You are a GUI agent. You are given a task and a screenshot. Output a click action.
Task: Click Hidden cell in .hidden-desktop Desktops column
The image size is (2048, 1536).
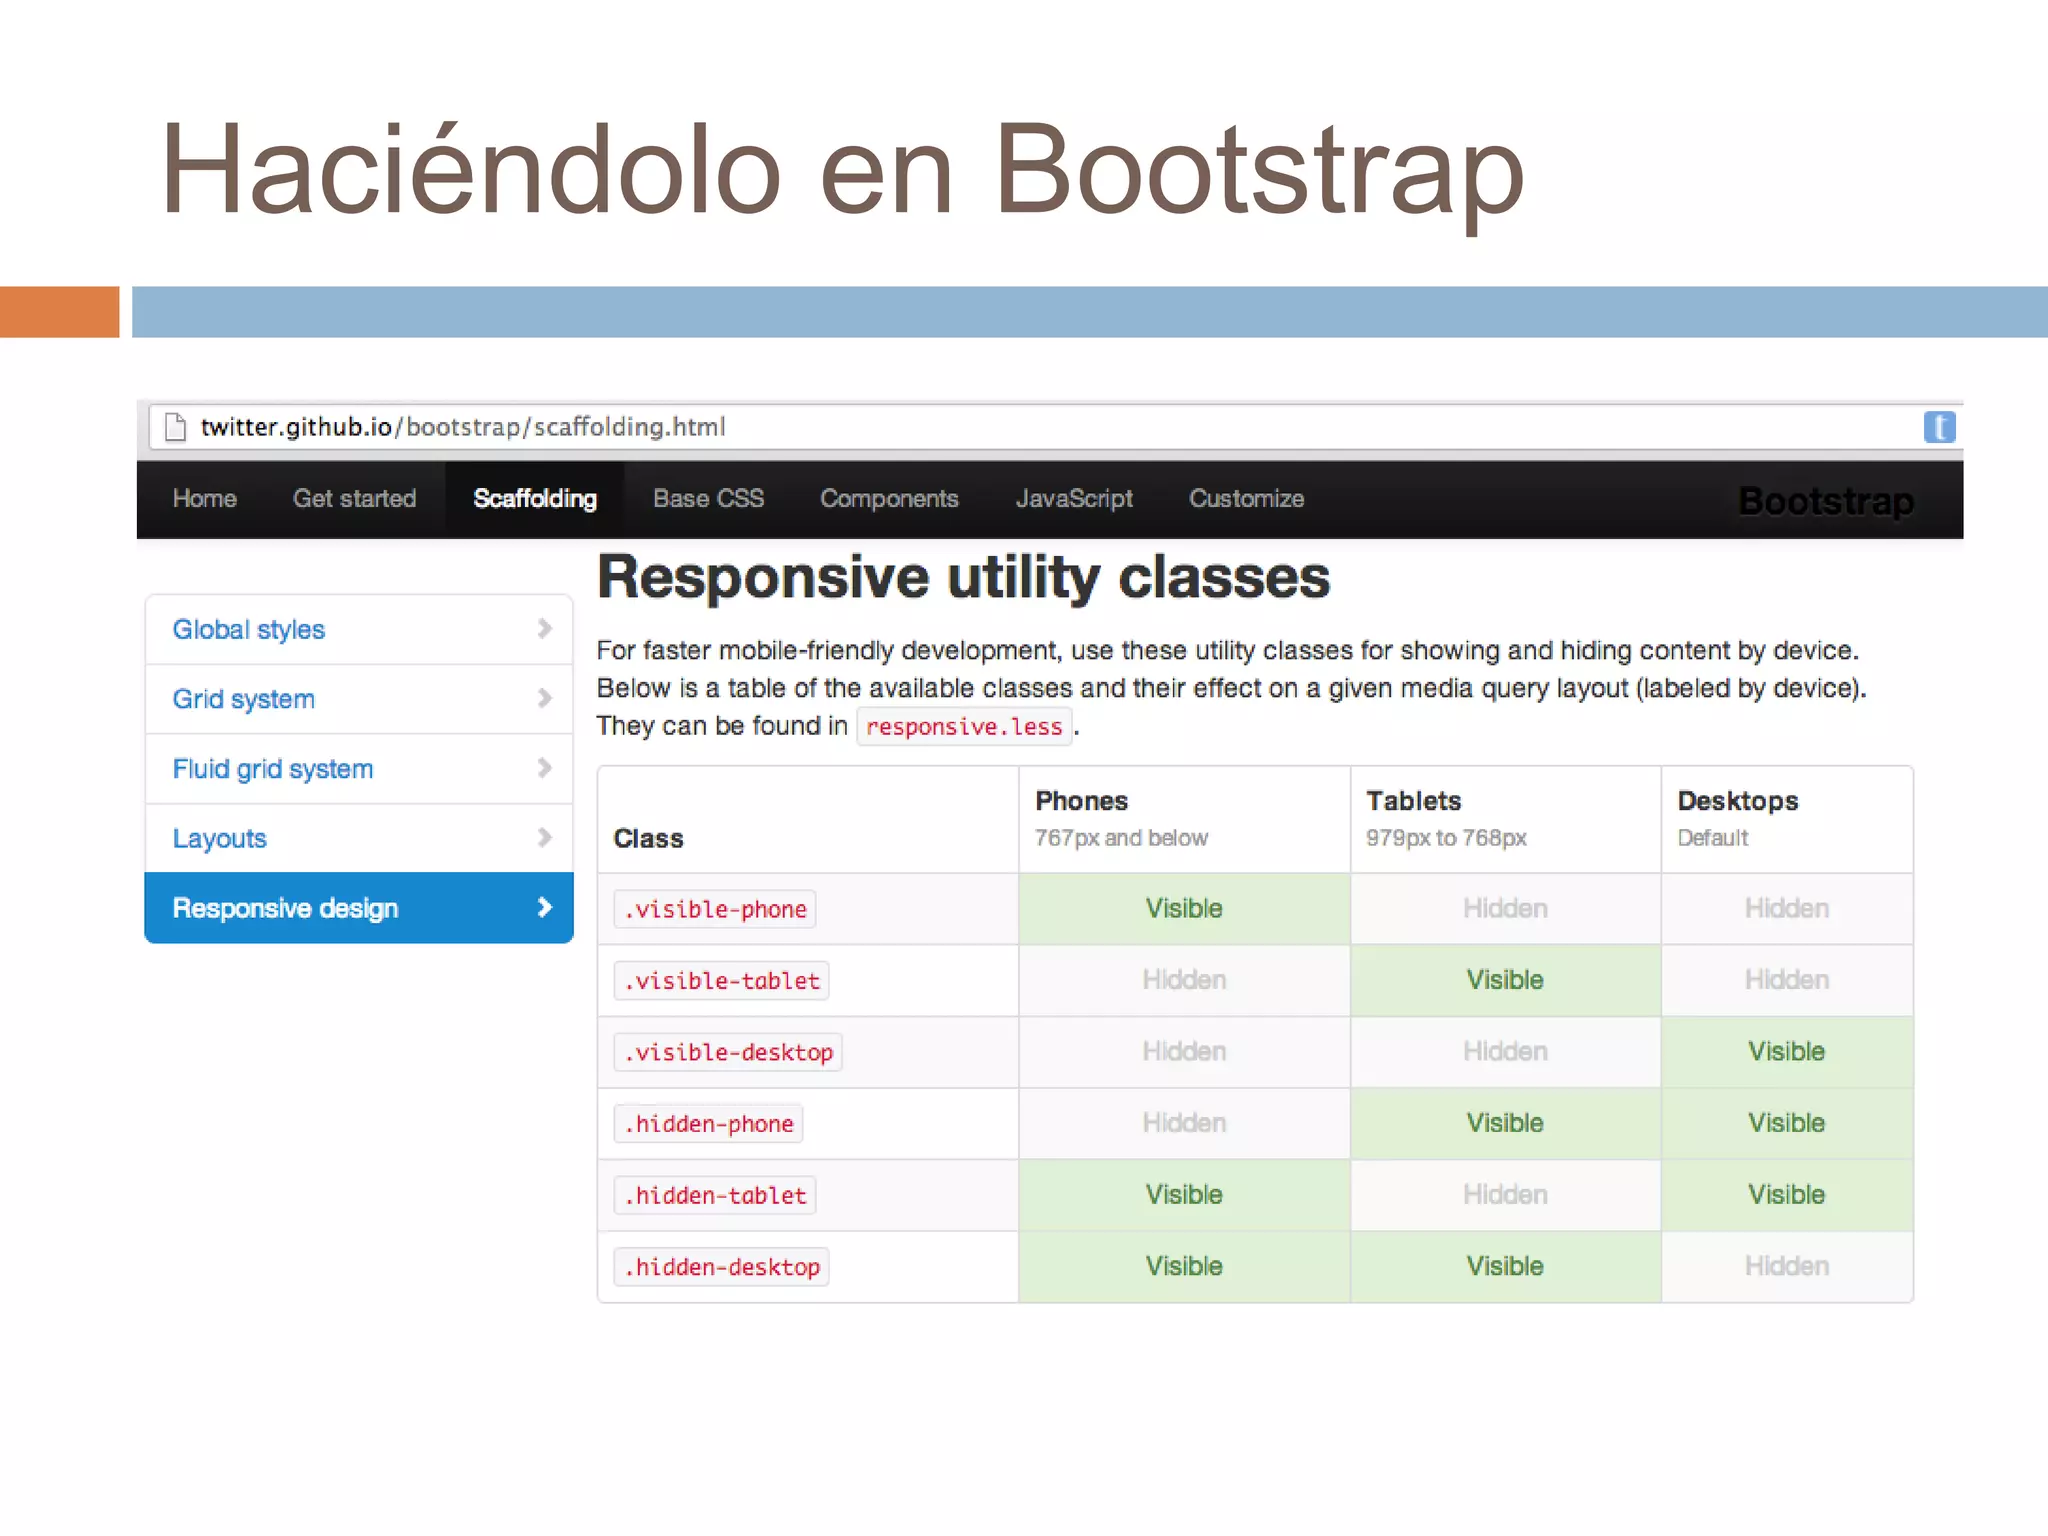(x=1787, y=1266)
